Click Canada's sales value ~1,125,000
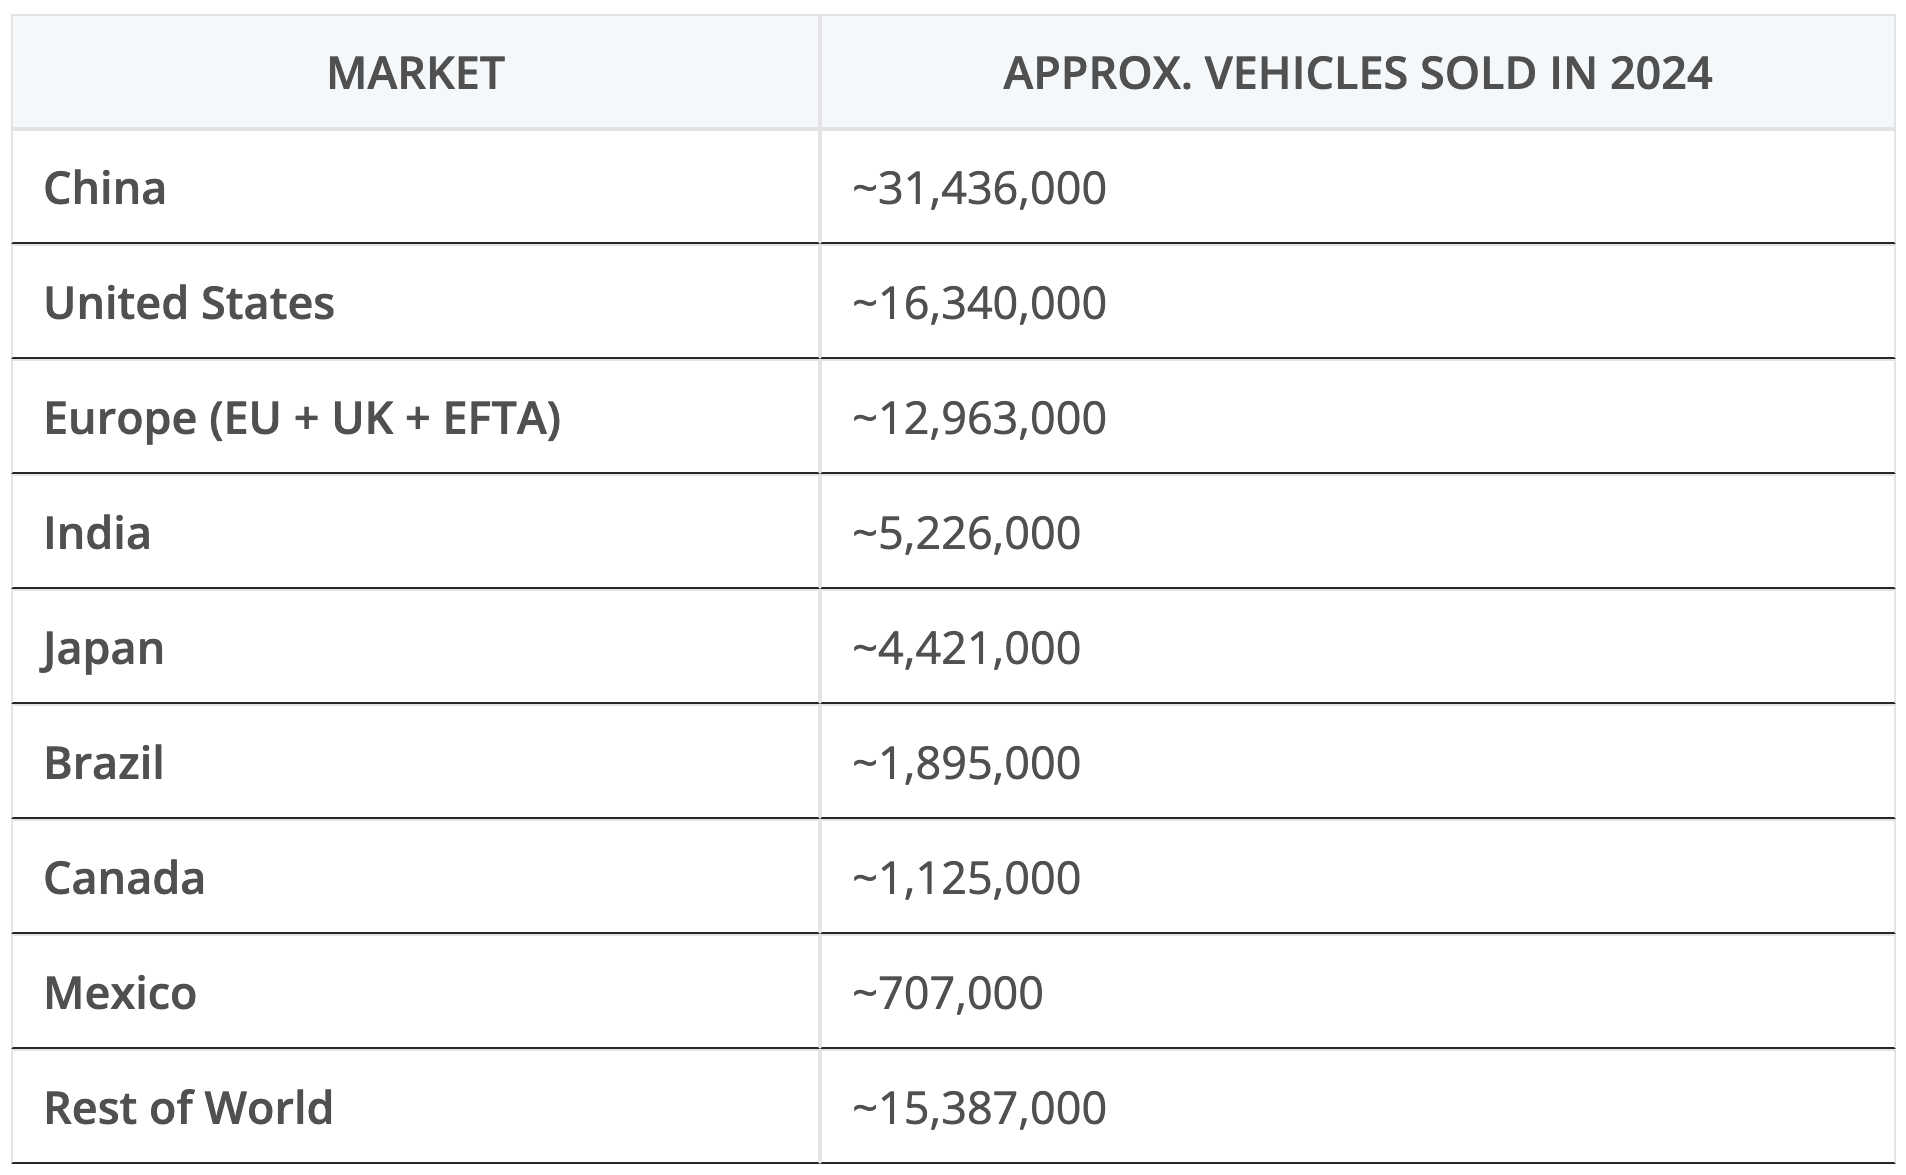 click(966, 878)
